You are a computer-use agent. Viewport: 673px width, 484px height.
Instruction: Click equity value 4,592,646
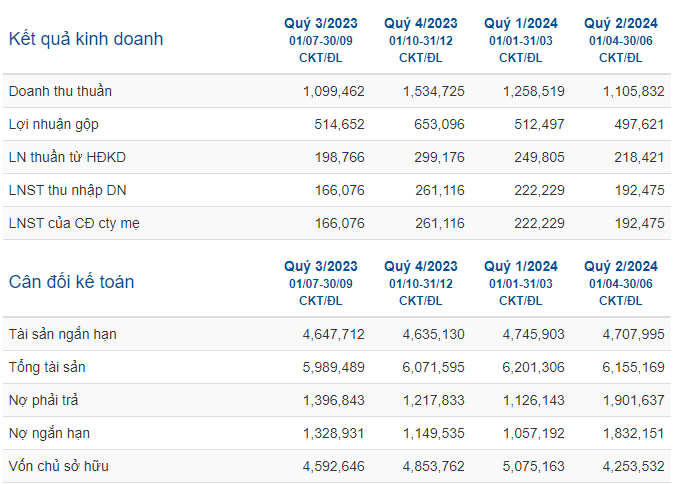(333, 466)
